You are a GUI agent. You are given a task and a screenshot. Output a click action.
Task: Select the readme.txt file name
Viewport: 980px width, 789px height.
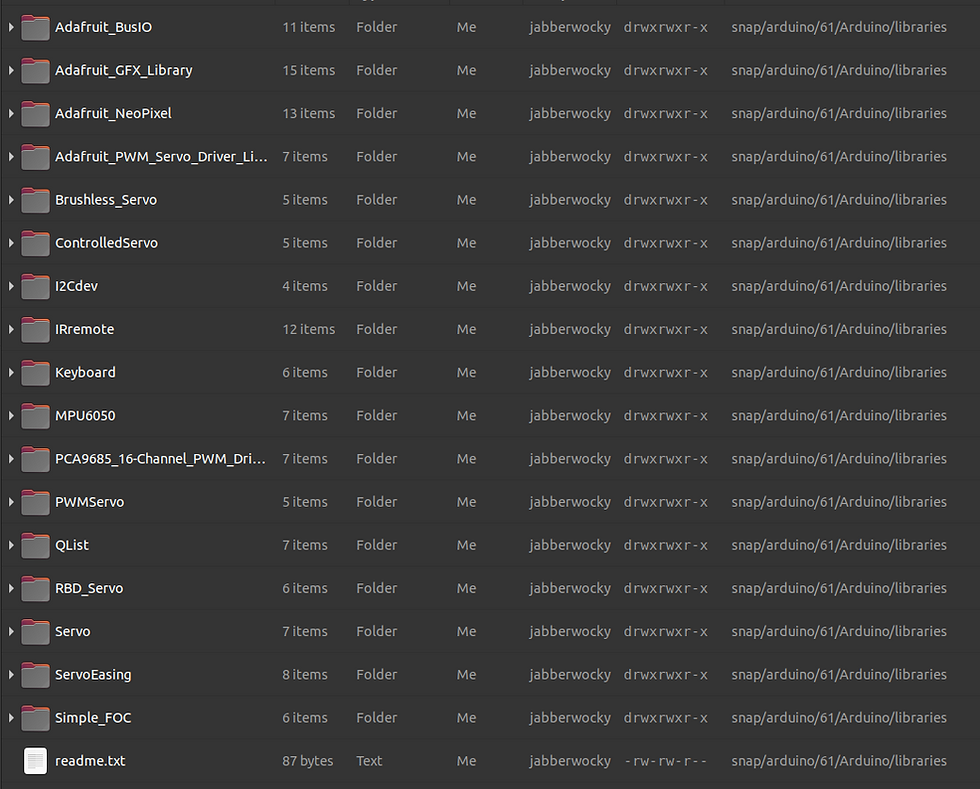(90, 761)
